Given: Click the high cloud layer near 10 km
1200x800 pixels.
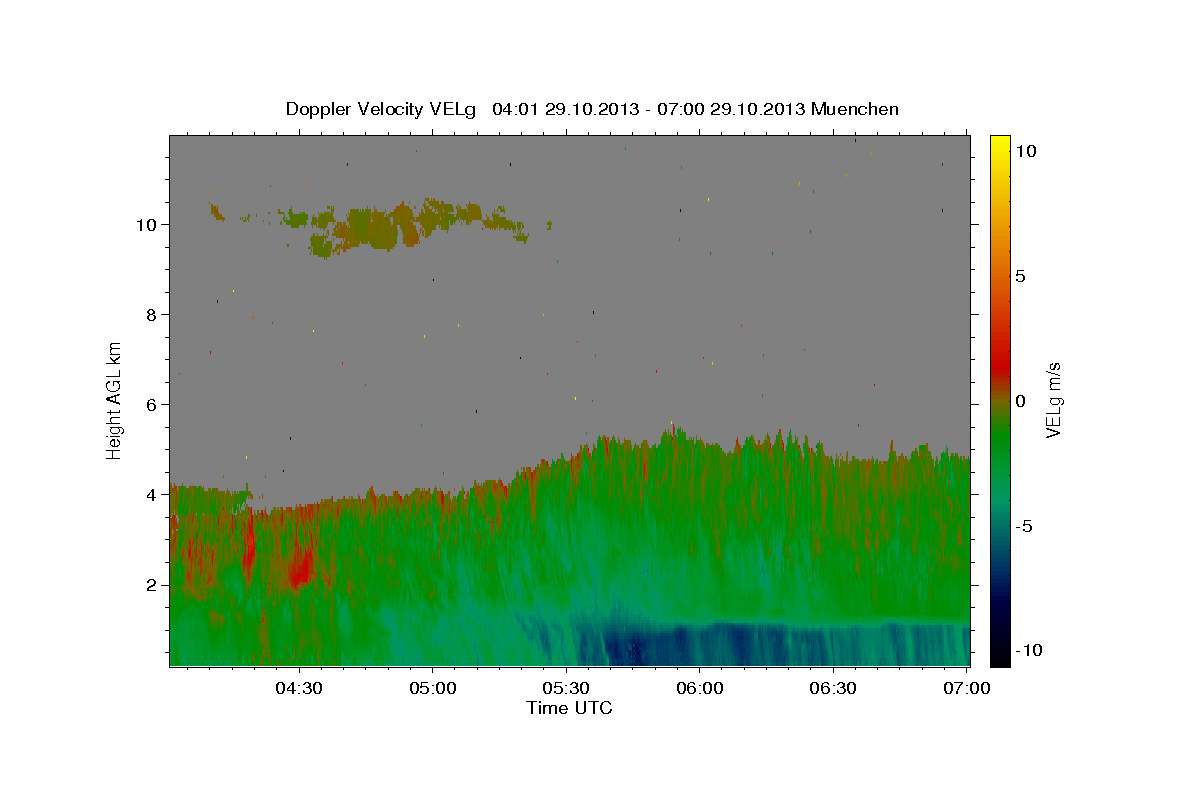Looking at the screenshot, I should point(380,226).
